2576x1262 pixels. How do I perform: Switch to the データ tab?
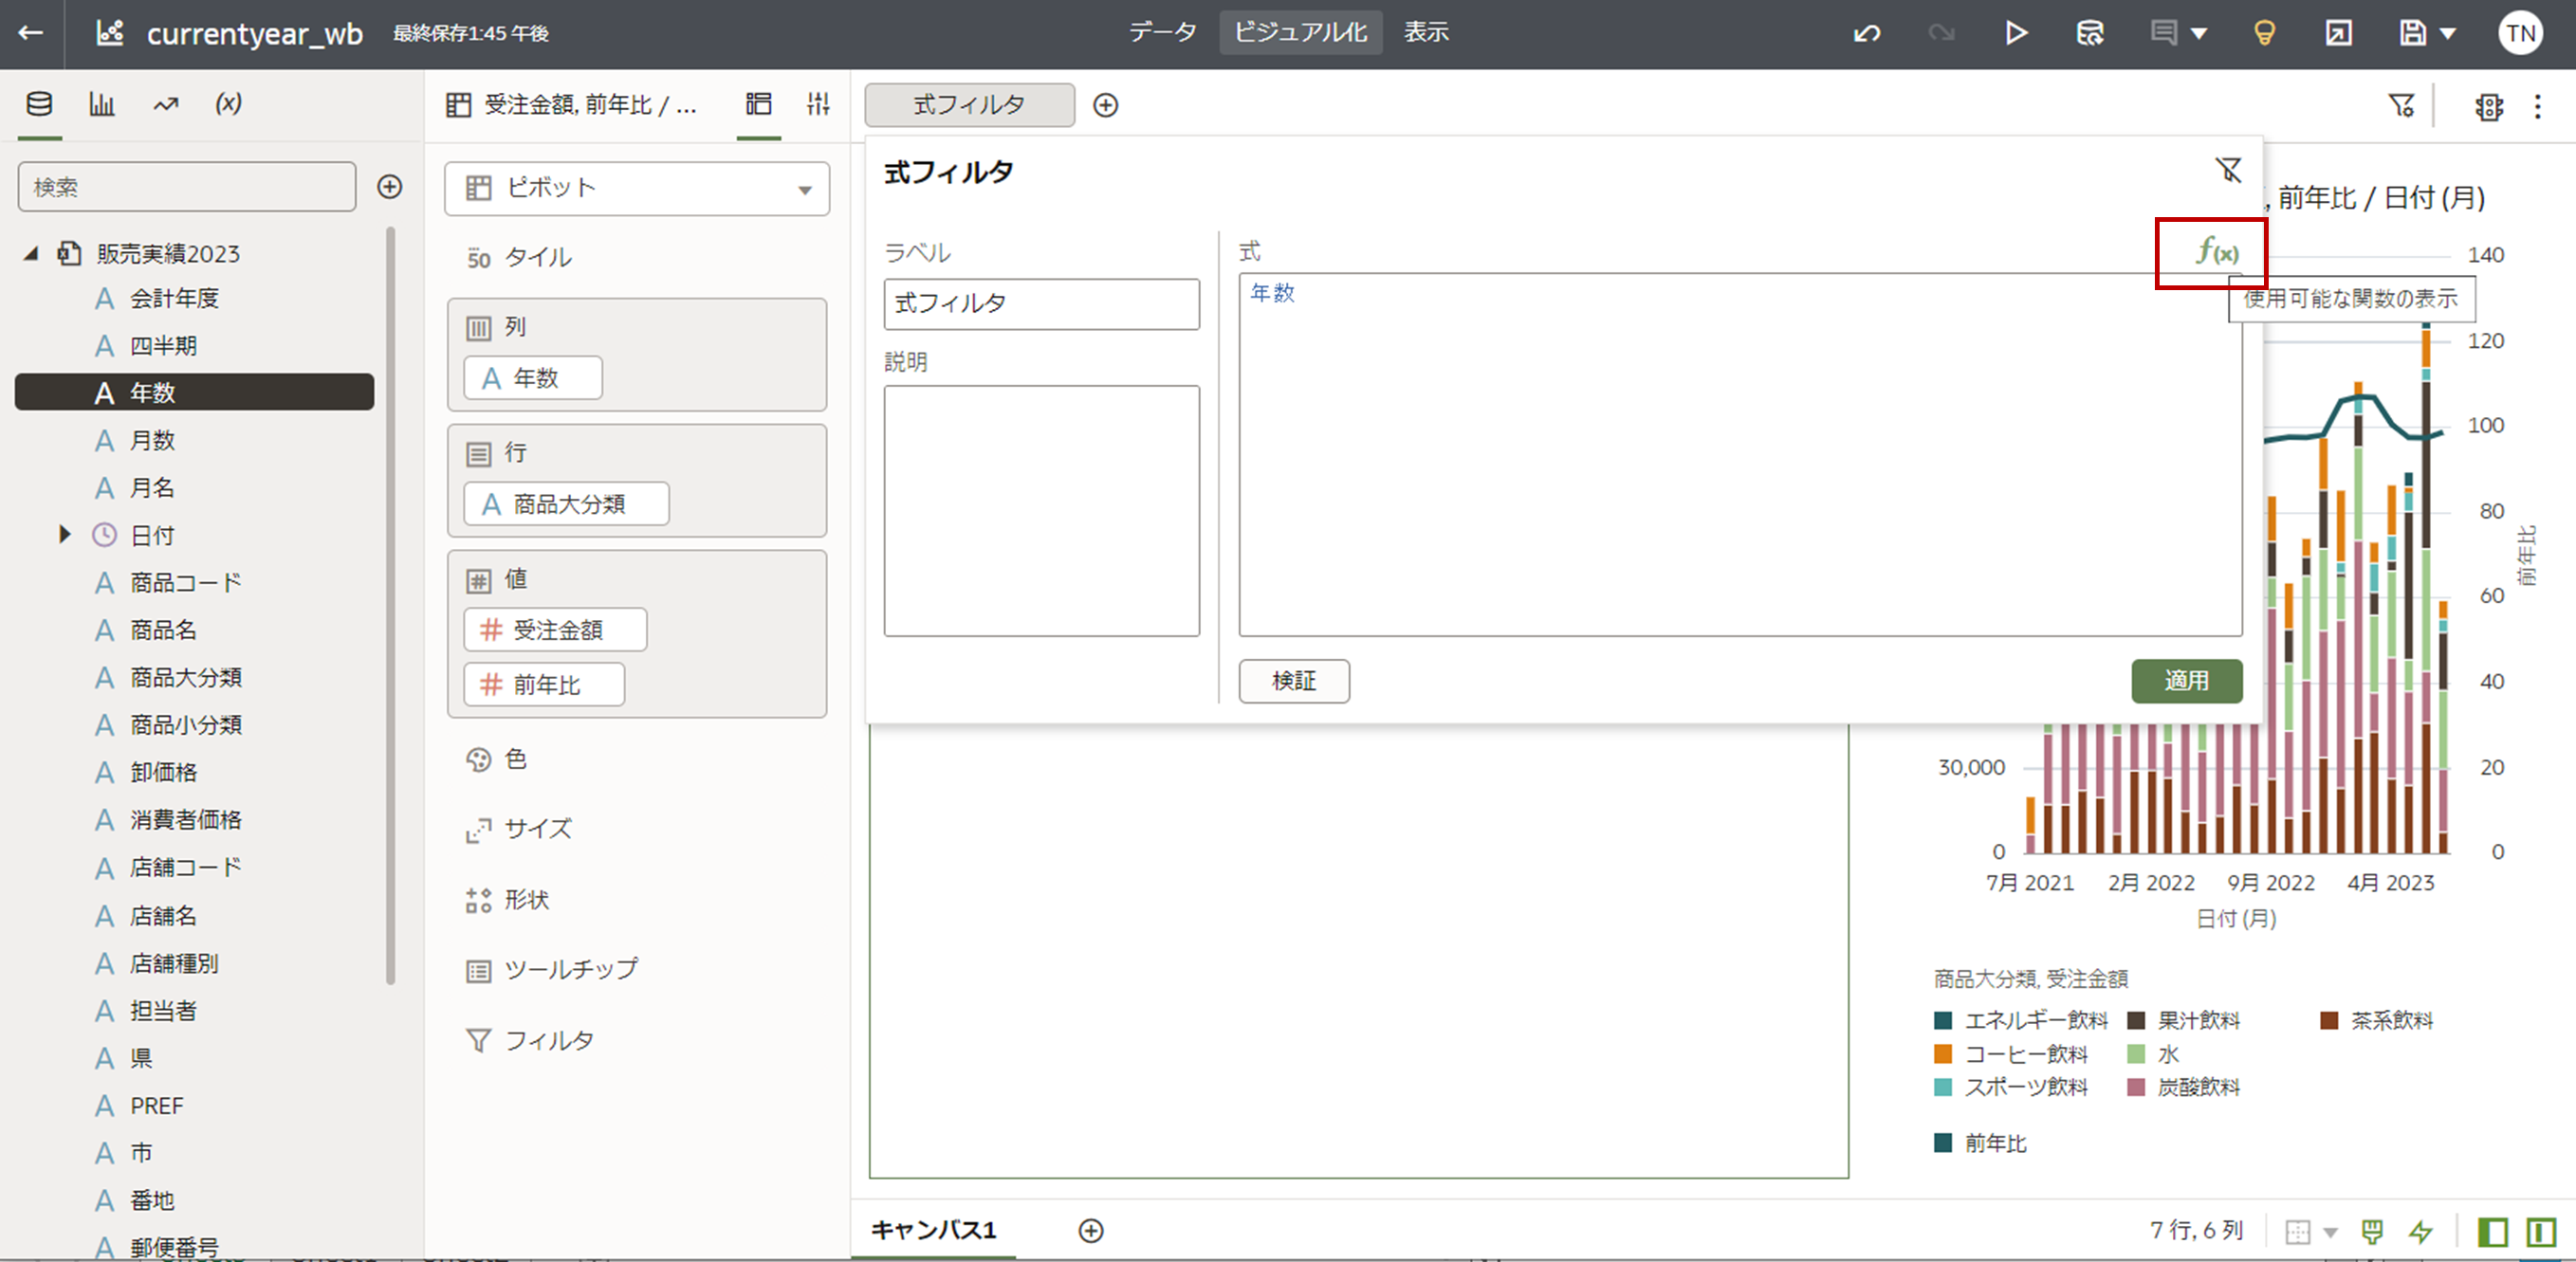(1162, 33)
